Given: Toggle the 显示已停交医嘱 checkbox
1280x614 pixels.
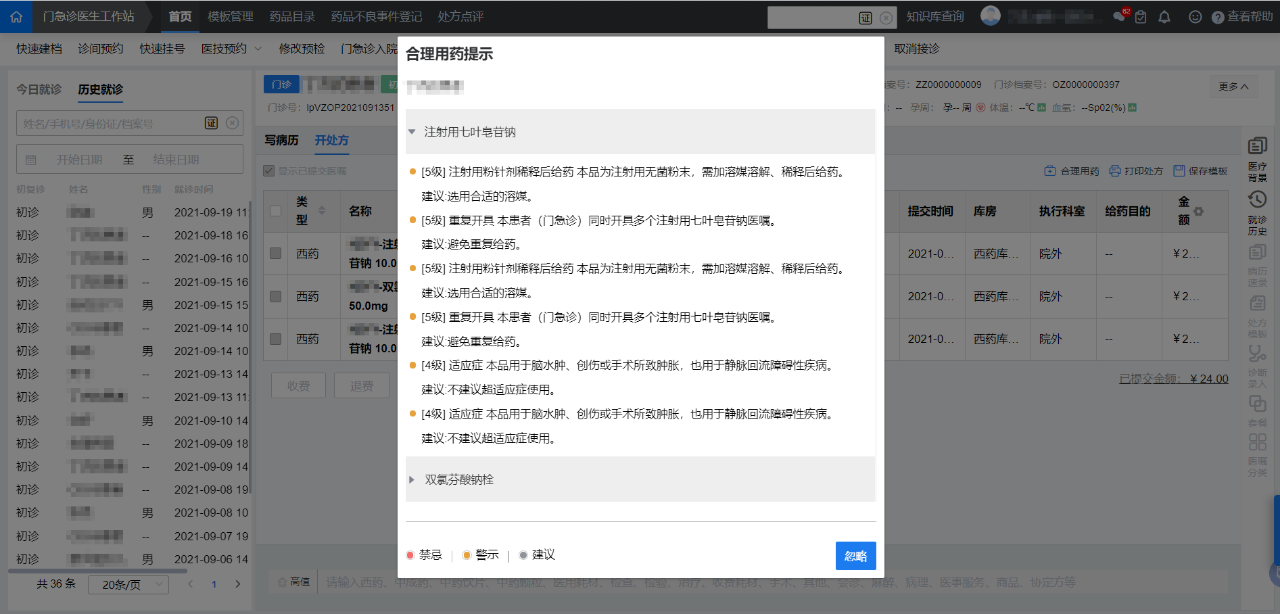Looking at the screenshot, I should coord(268,169).
